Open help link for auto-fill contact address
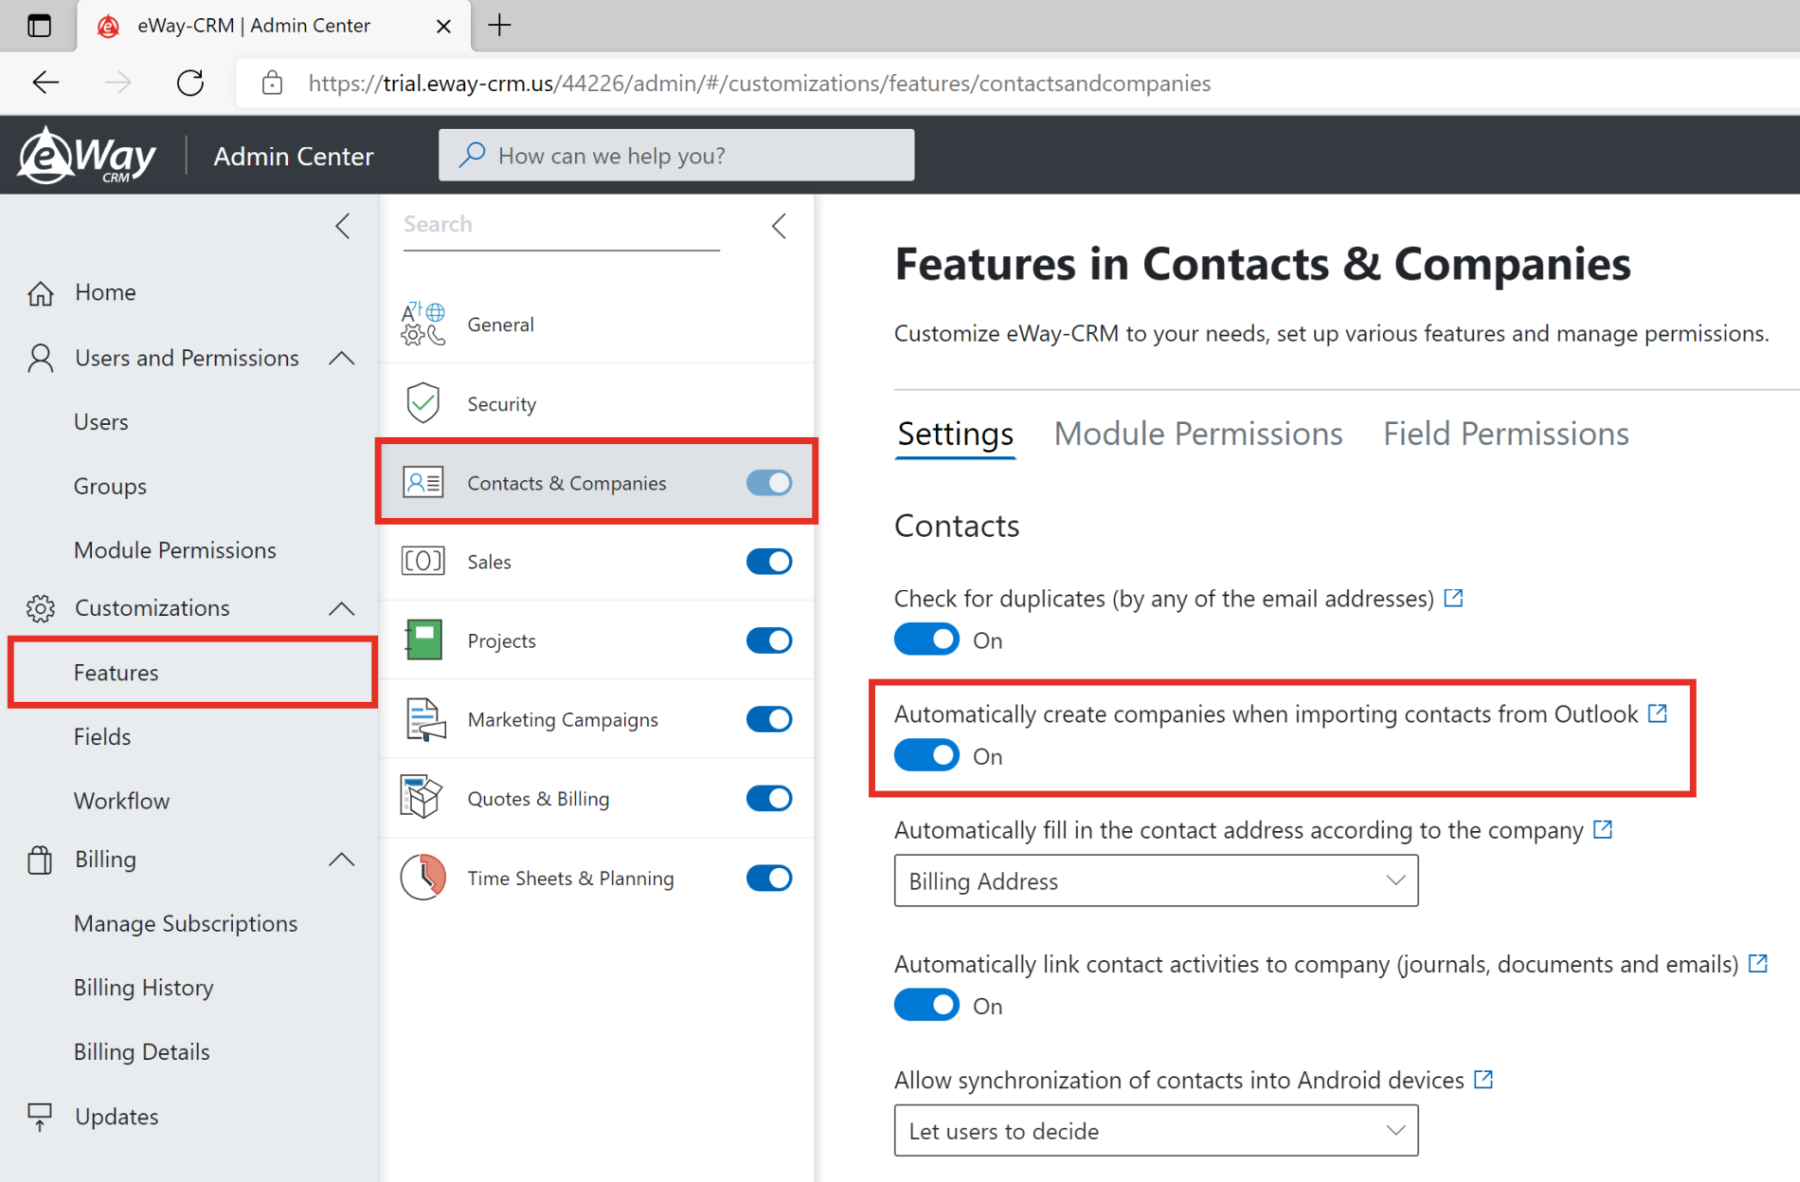The width and height of the screenshot is (1800, 1182). click(1603, 829)
